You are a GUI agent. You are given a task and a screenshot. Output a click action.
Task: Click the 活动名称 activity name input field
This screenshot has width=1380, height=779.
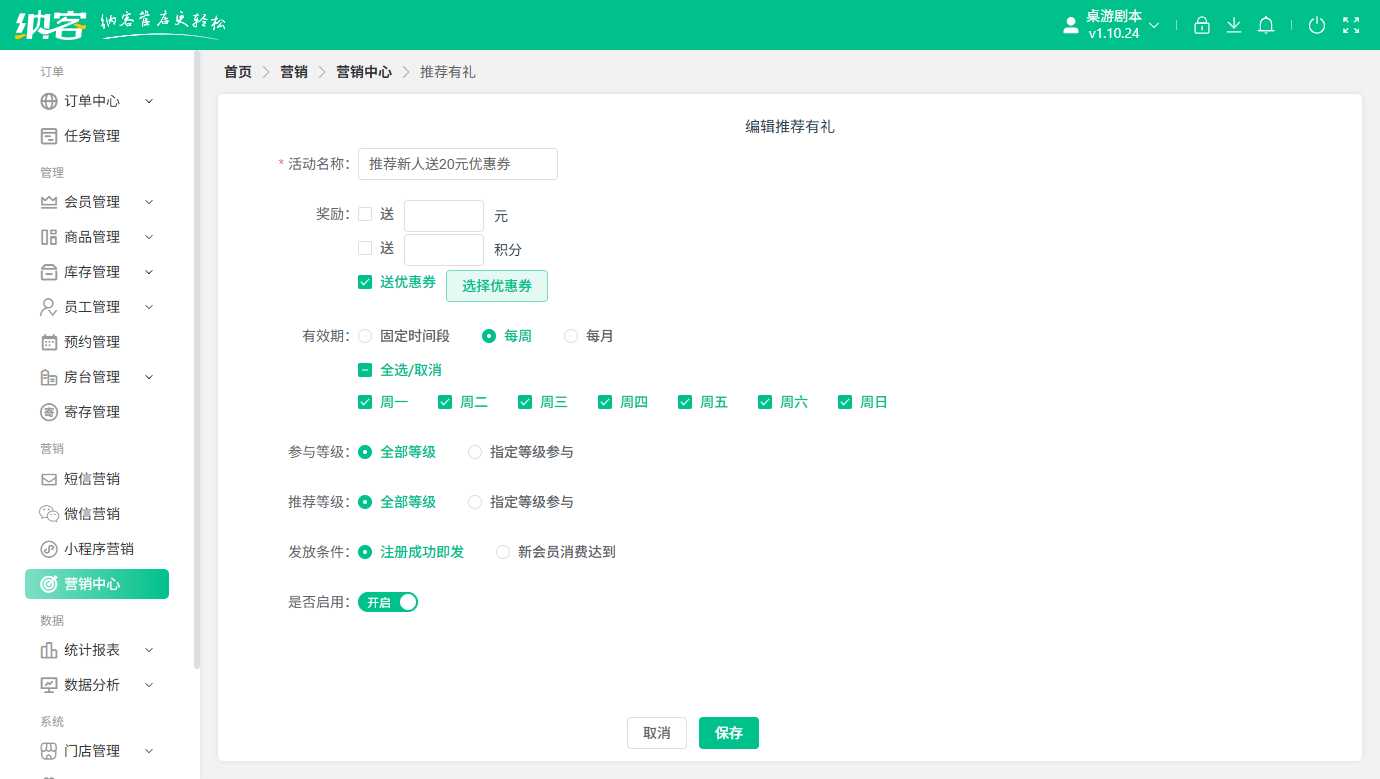pos(457,164)
